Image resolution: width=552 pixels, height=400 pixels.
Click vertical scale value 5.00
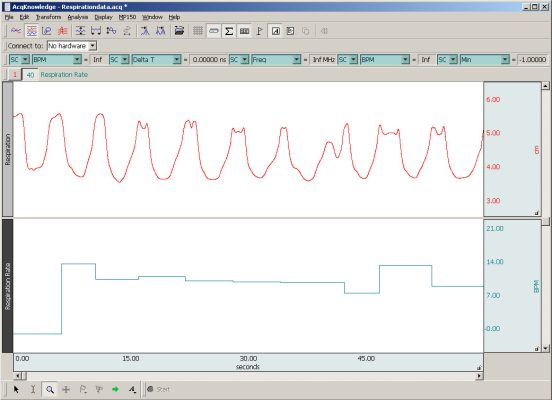click(493, 133)
